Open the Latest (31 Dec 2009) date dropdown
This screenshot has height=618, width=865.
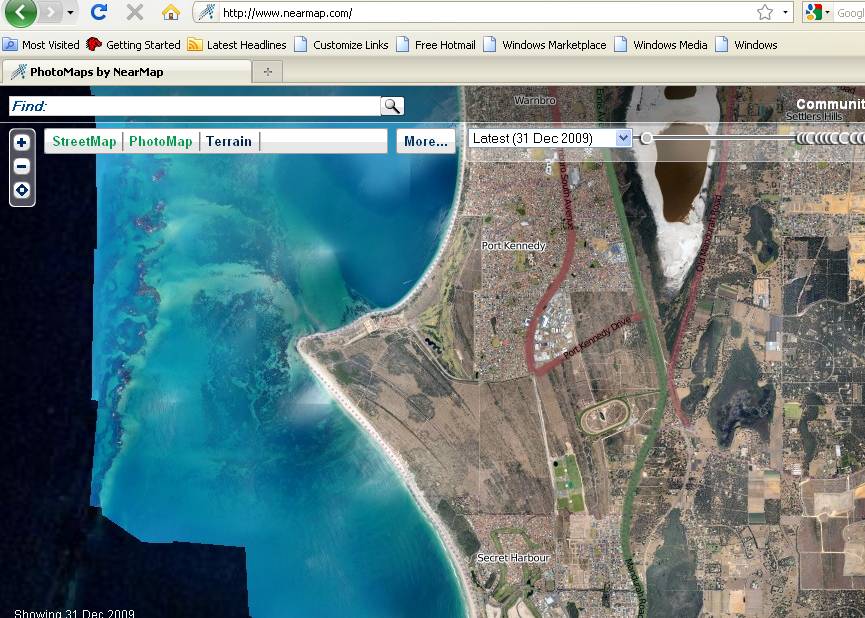623,138
